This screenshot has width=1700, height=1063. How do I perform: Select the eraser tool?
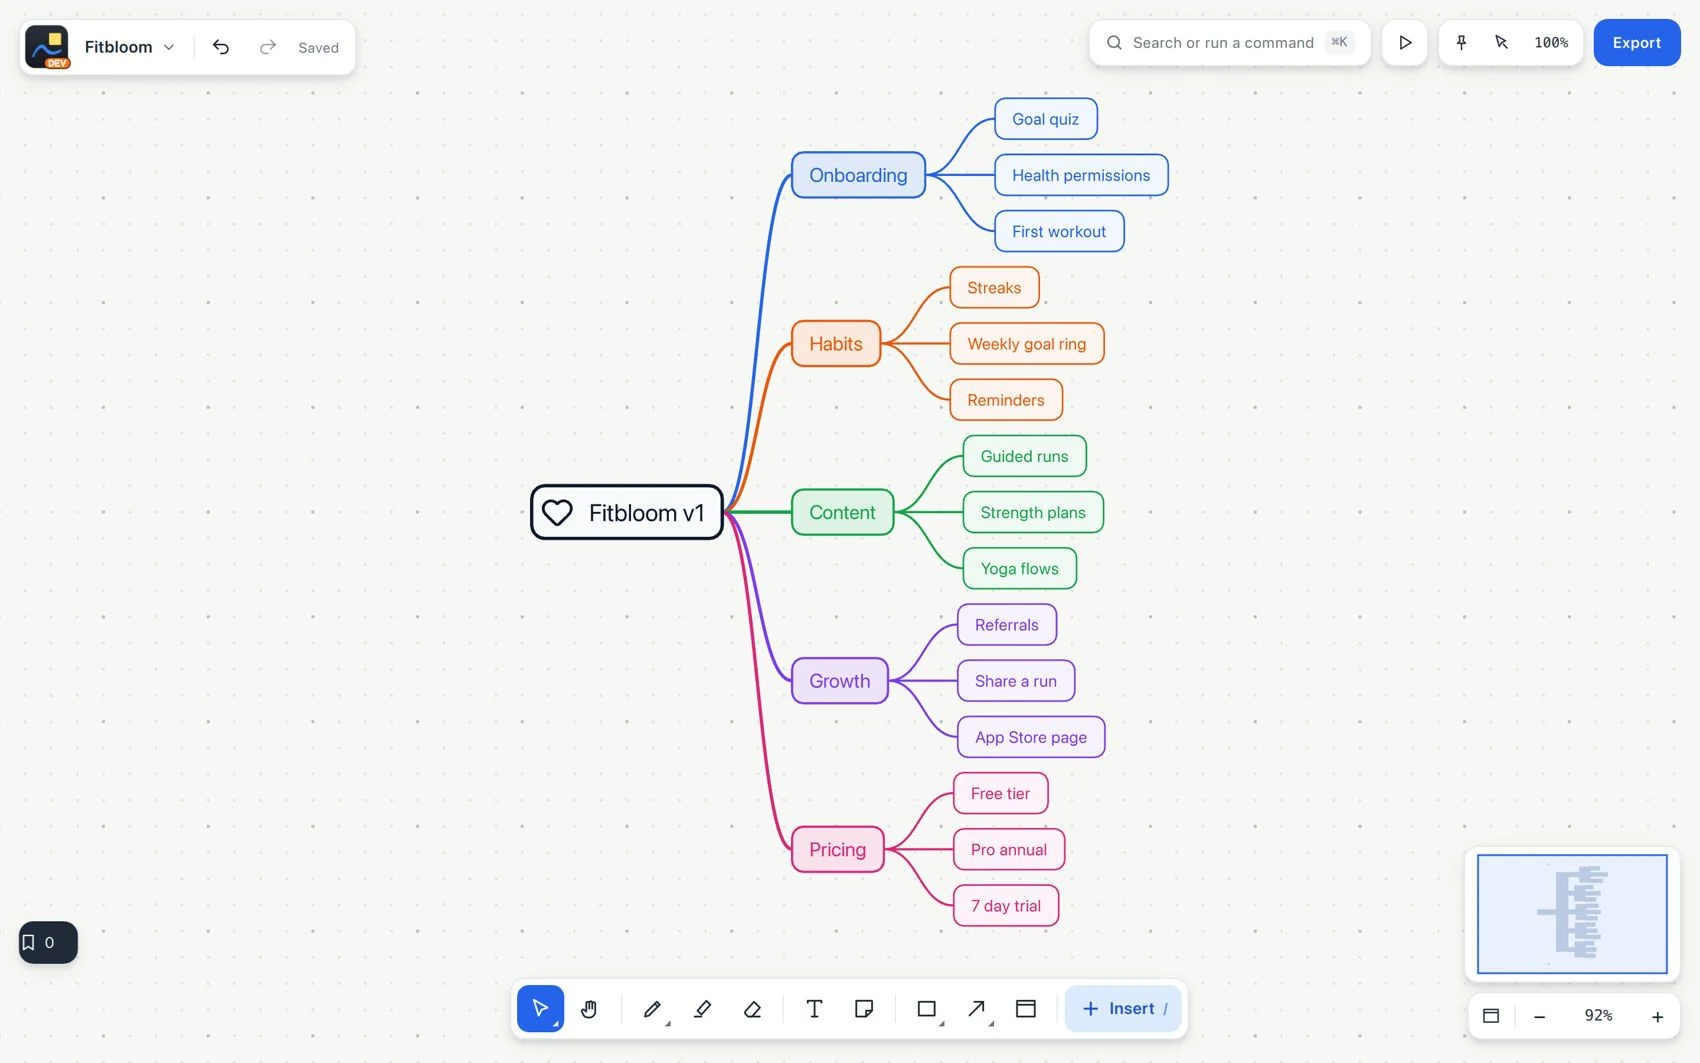coord(753,1008)
